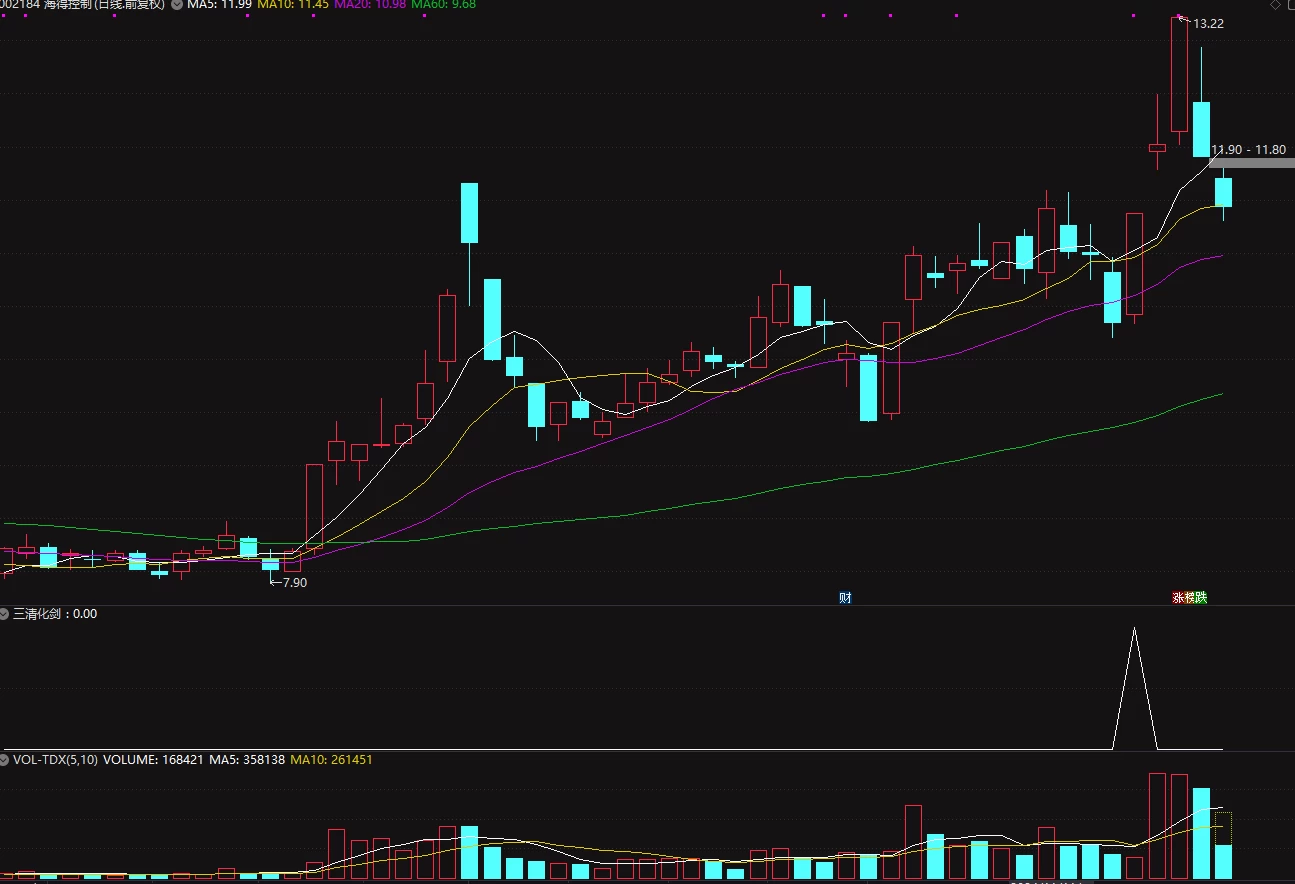1295x884 pixels.
Task: Select the MA5: 11.99 label
Action: (219, 5)
